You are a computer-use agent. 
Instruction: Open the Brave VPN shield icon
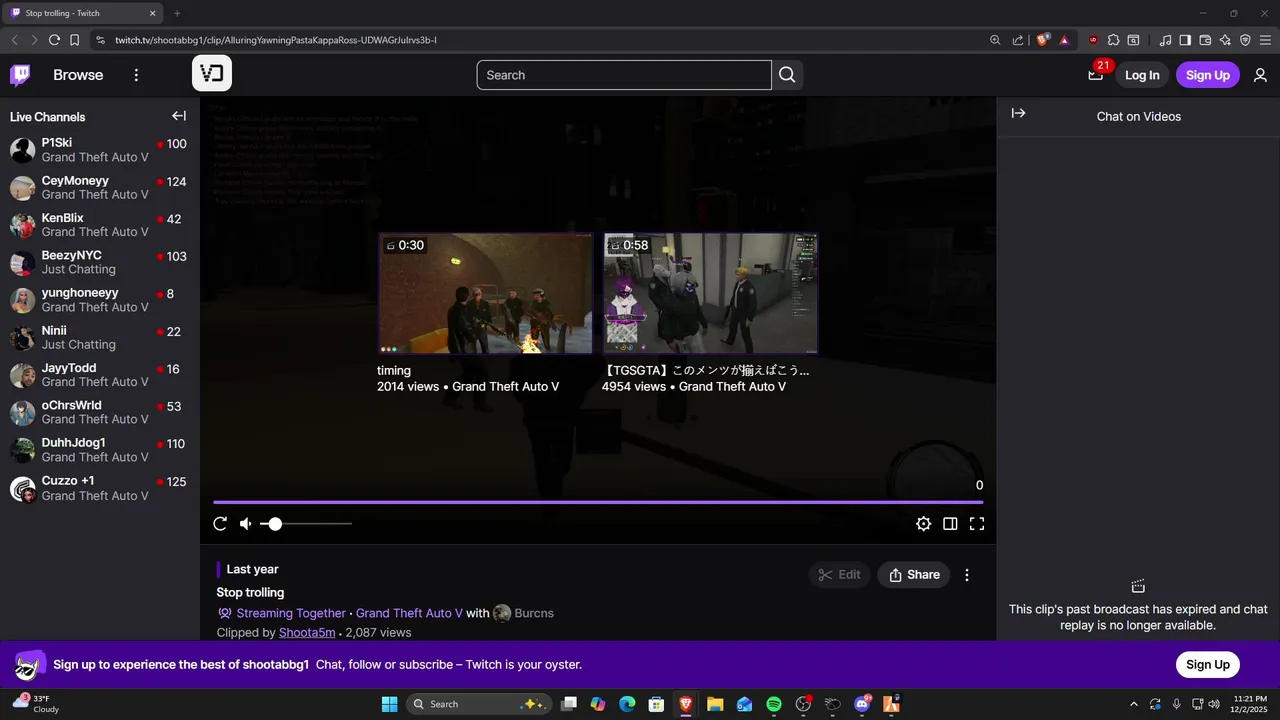pyautogui.click(x=1245, y=40)
